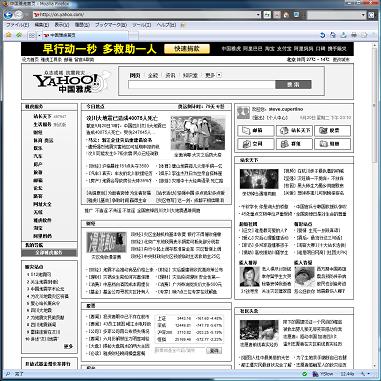381x381 pixels.
Task: Click the stop loading icon beside reload
Action: click(x=277, y=15)
